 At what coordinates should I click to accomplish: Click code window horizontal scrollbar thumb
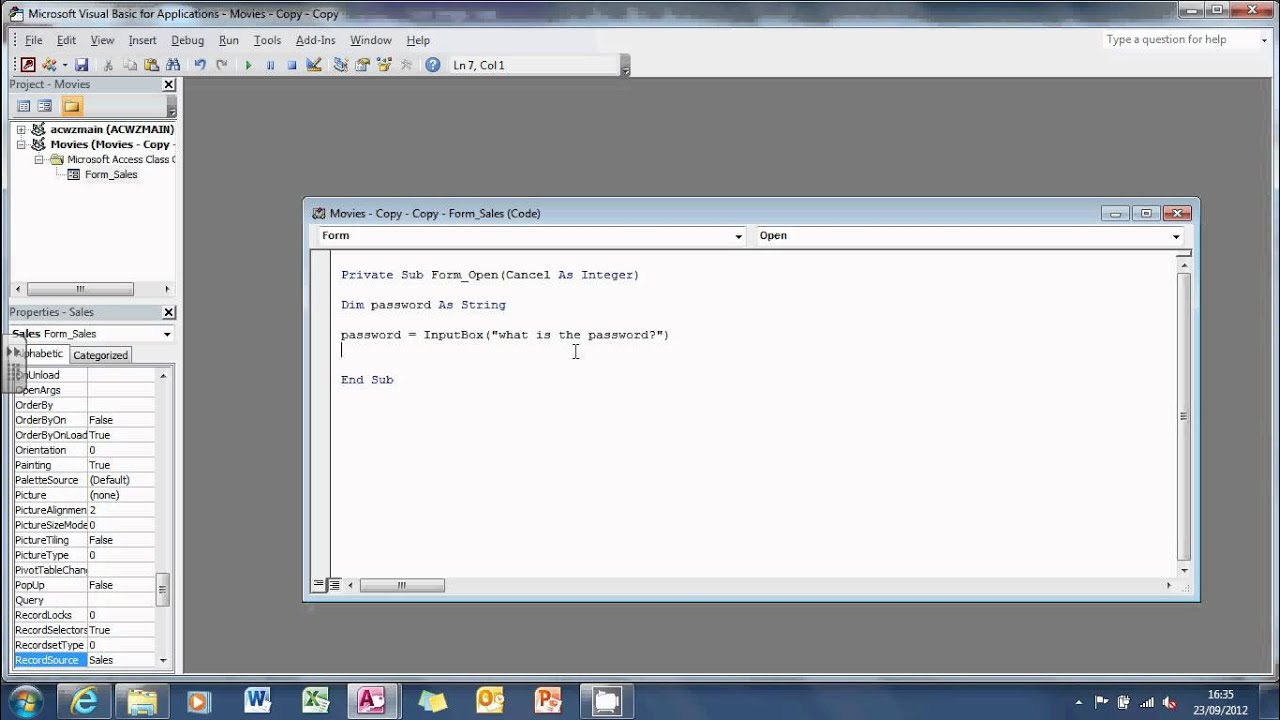click(402, 585)
